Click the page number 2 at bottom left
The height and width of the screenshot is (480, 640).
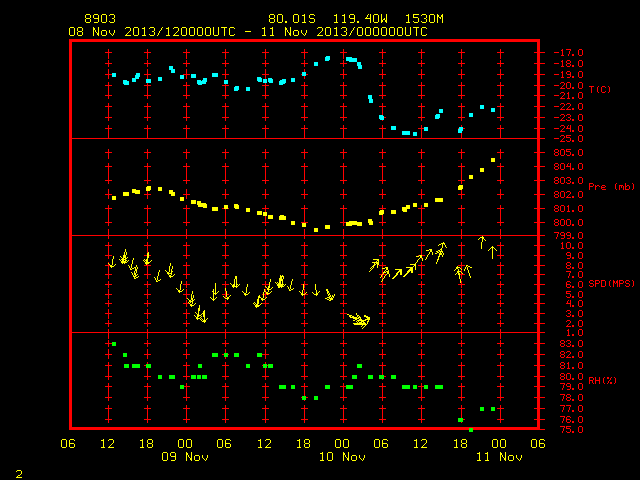(x=19, y=474)
